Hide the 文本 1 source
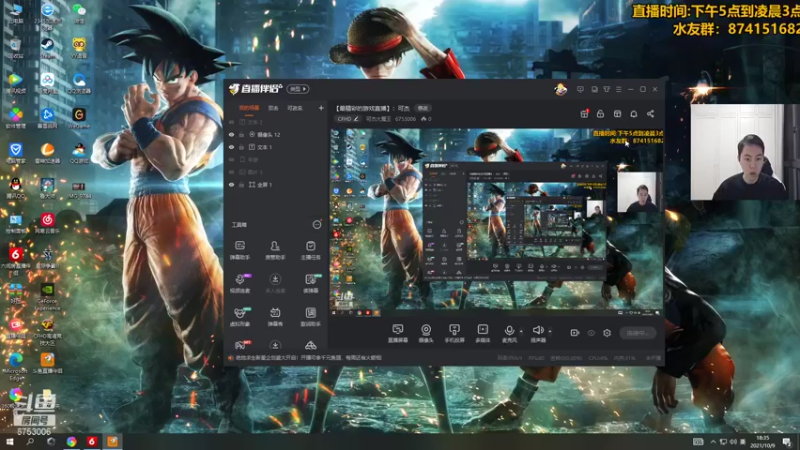This screenshot has height=450, width=800. coord(232,147)
